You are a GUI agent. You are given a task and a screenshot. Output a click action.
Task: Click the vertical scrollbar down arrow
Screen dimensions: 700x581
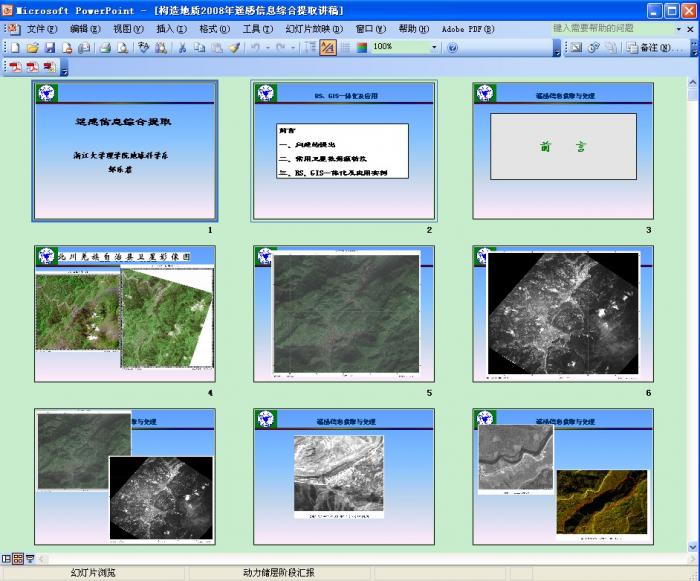click(693, 547)
